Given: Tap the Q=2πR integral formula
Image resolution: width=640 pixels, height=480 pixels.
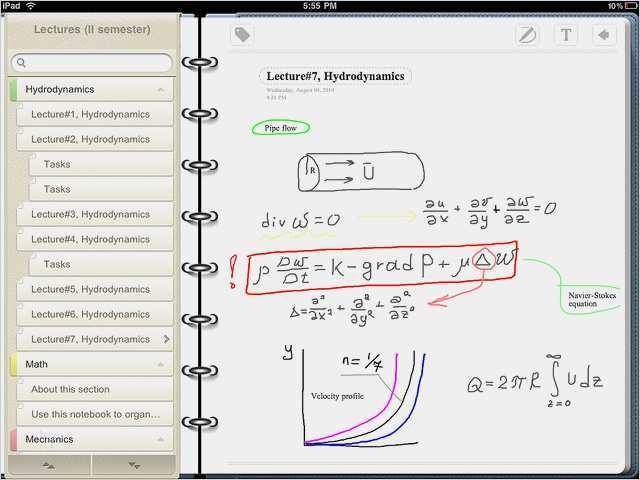Looking at the screenshot, I should click(535, 381).
